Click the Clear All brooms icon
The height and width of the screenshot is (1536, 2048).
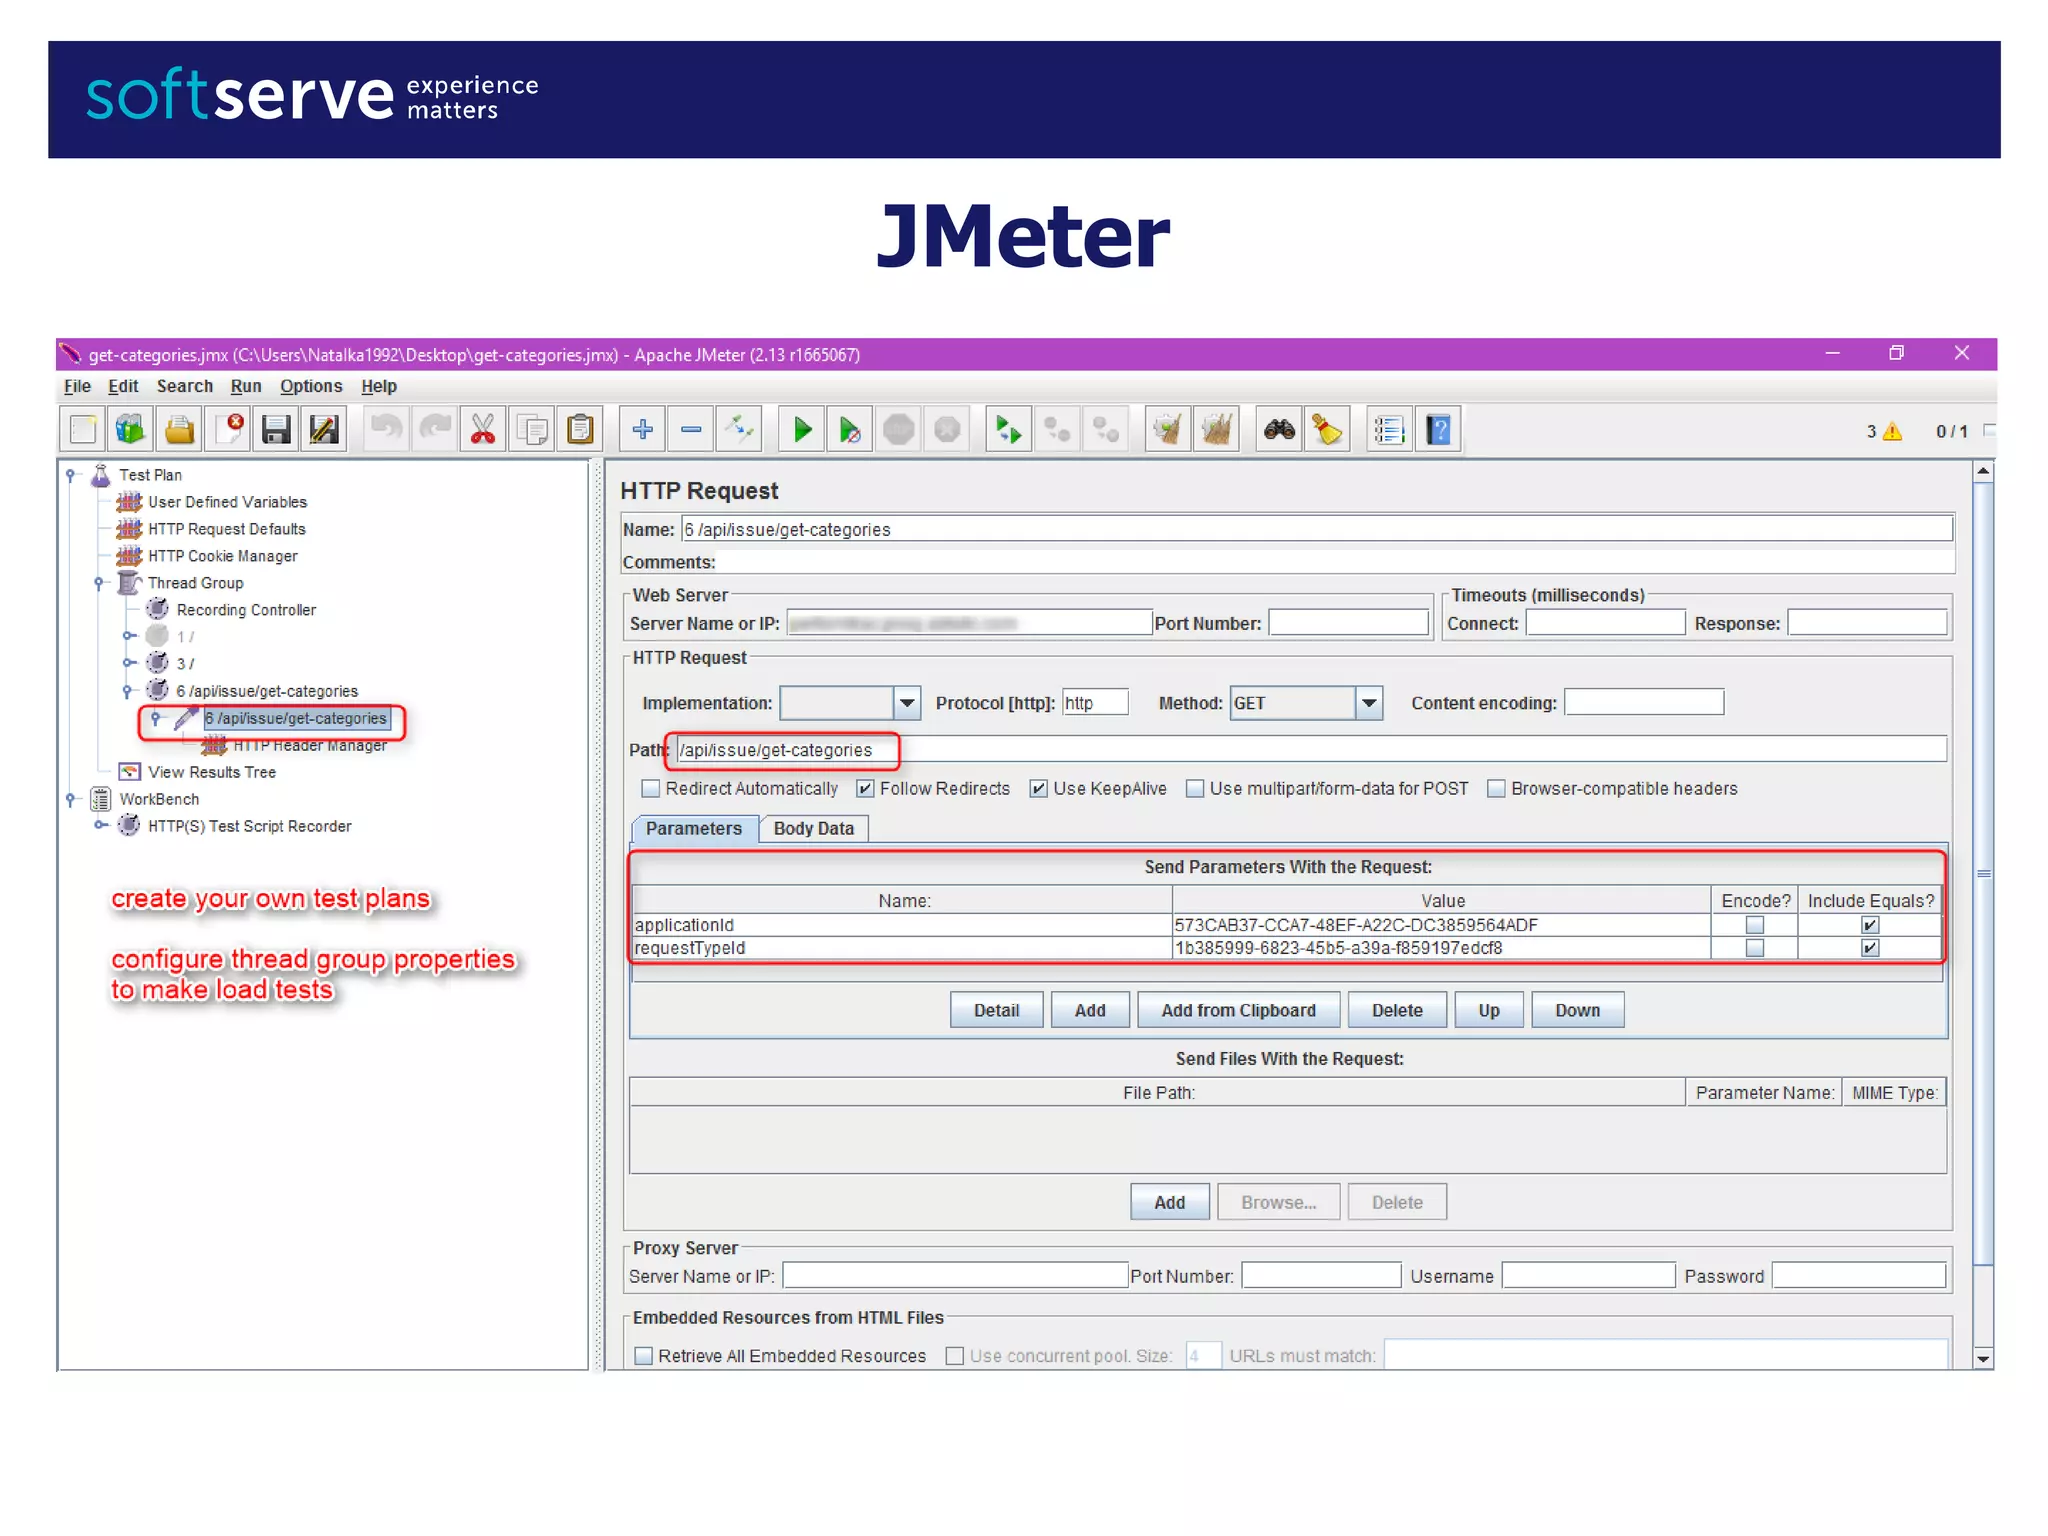1217,430
